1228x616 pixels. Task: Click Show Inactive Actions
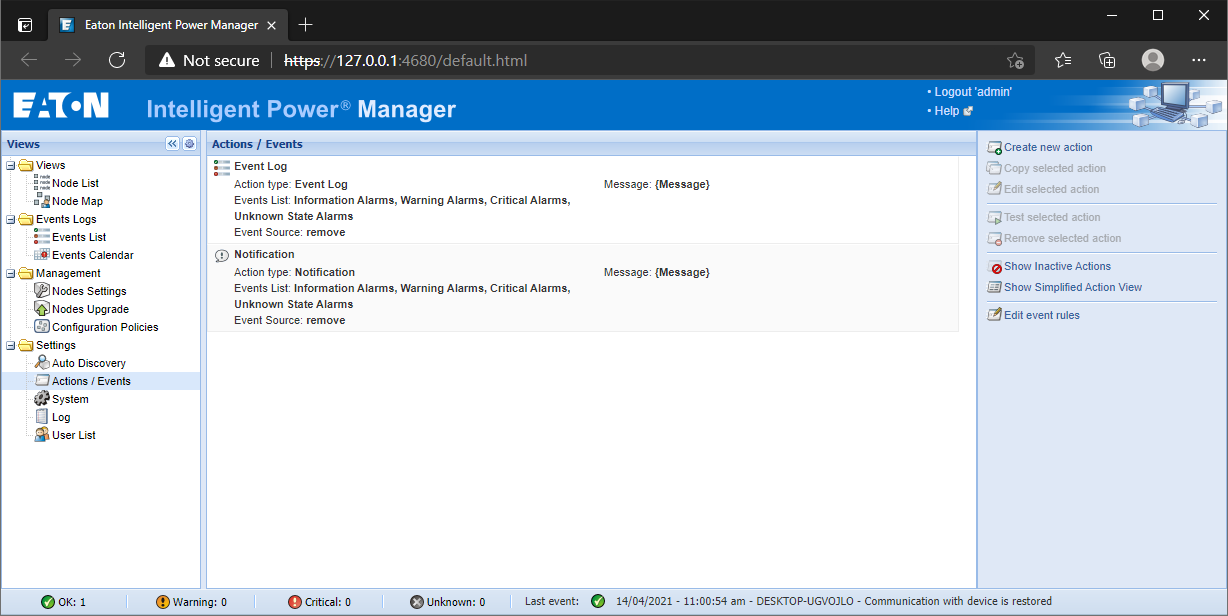coord(1057,266)
